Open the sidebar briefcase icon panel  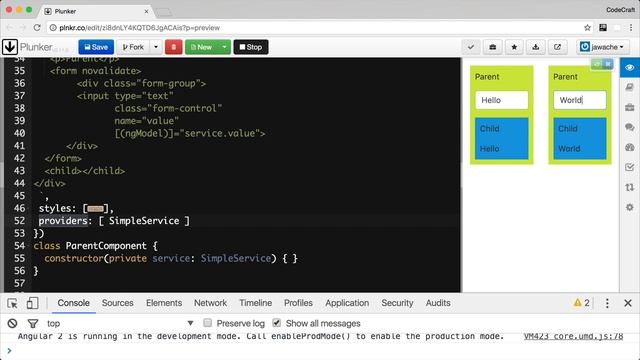click(629, 107)
